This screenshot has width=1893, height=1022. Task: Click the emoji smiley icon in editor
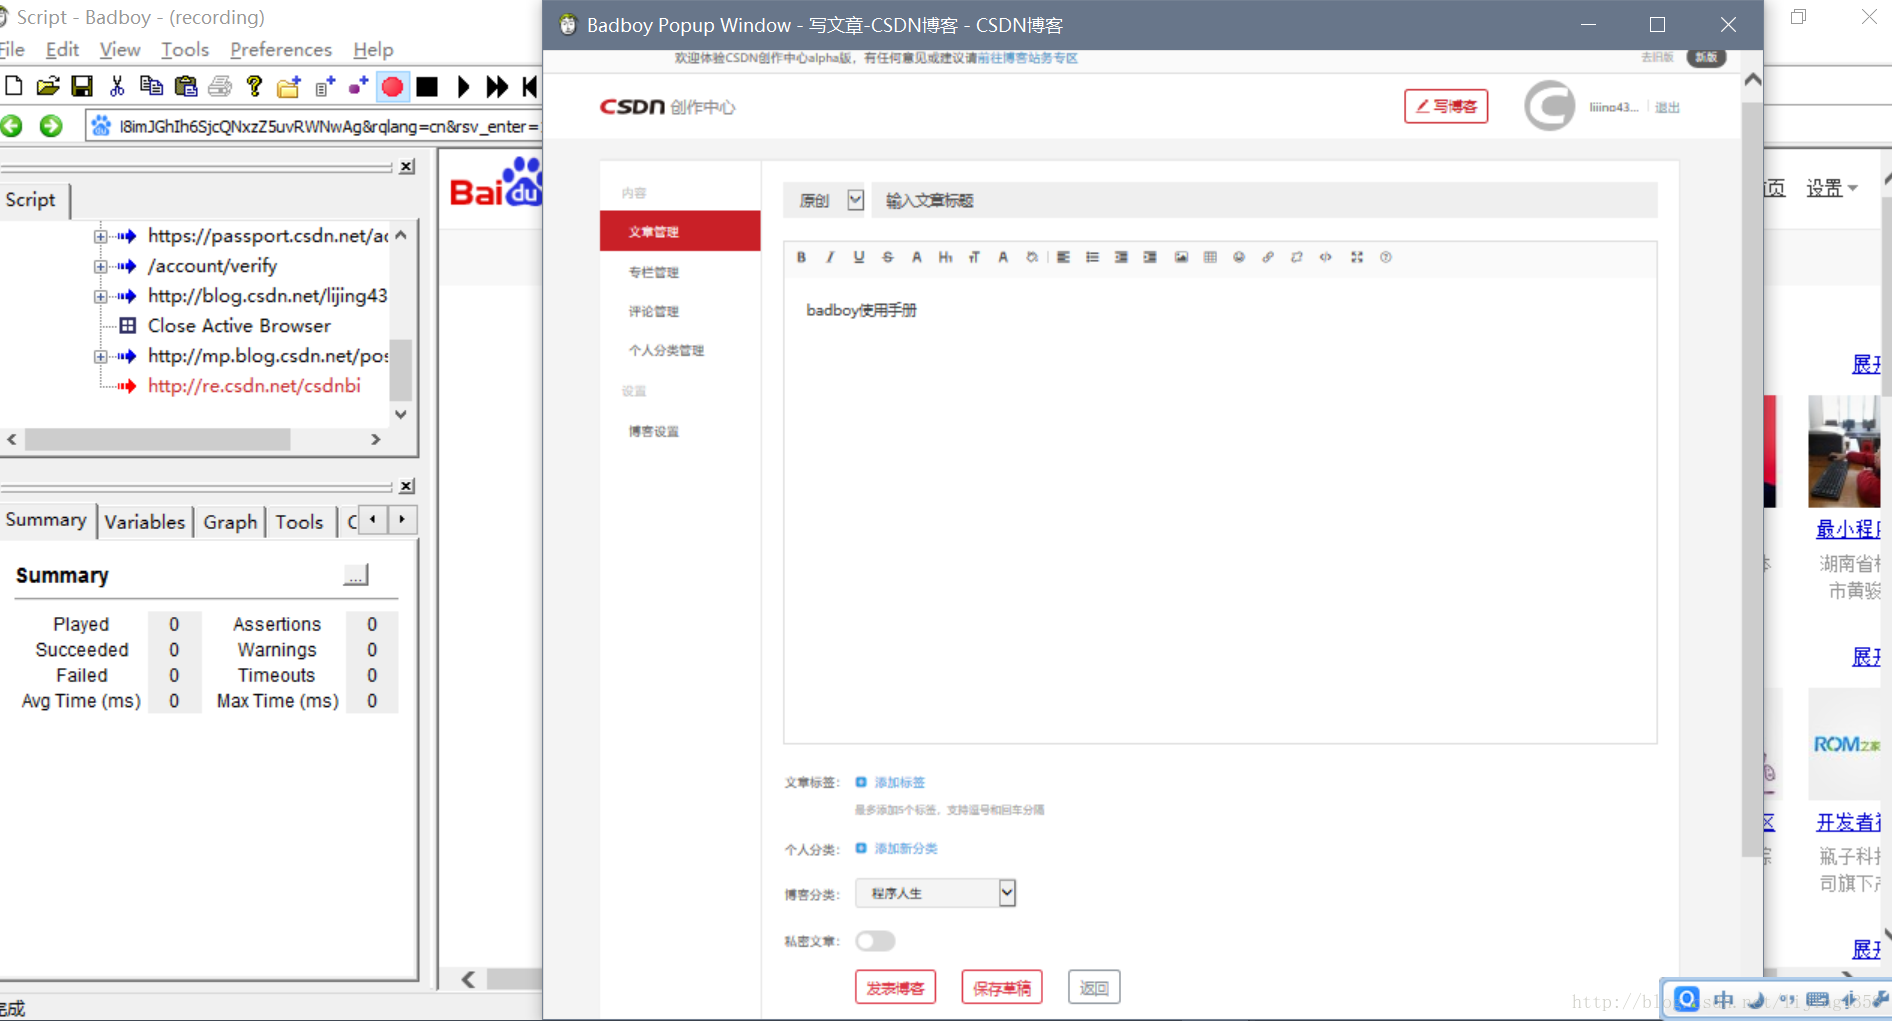pyautogui.click(x=1239, y=257)
